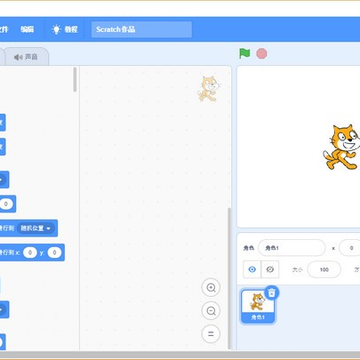Click the x value in the 滑行到 x y block
Screen dimensions: 360x360
[x=30, y=253]
